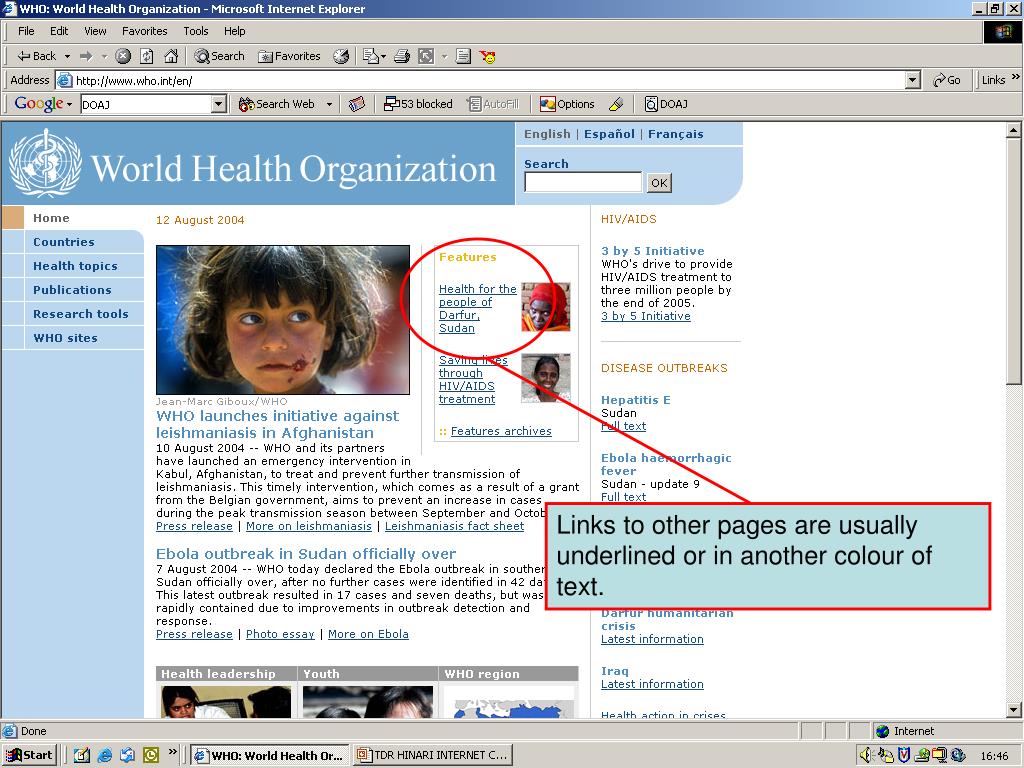Open Google toolbar Options
Image resolution: width=1024 pixels, height=768 pixels.
click(x=567, y=104)
